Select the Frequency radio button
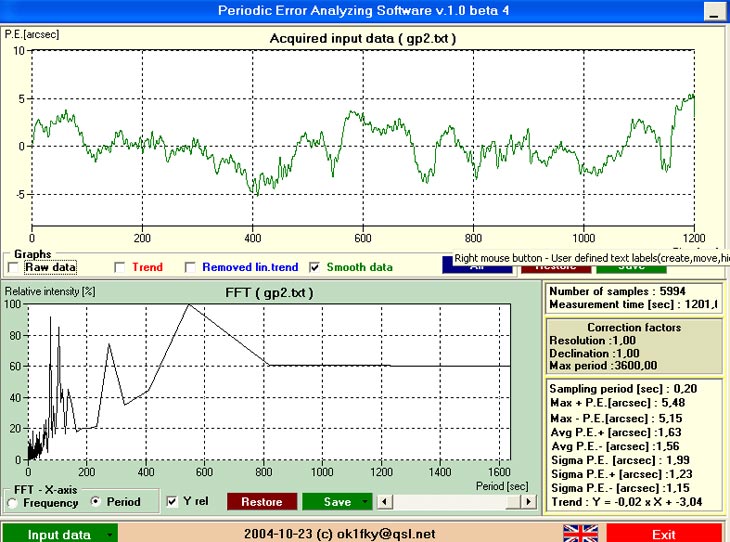The image size is (730, 542). (13, 503)
